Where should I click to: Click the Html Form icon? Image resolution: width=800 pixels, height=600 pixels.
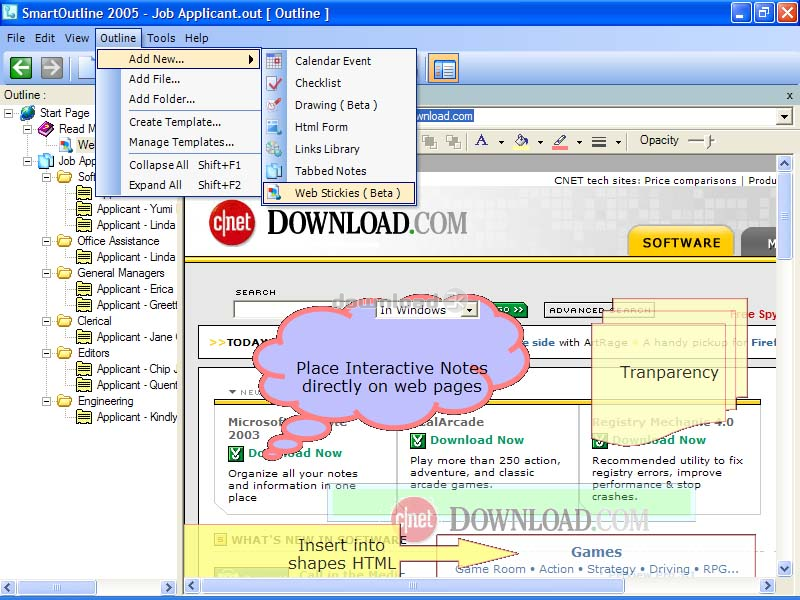pyautogui.click(x=274, y=127)
